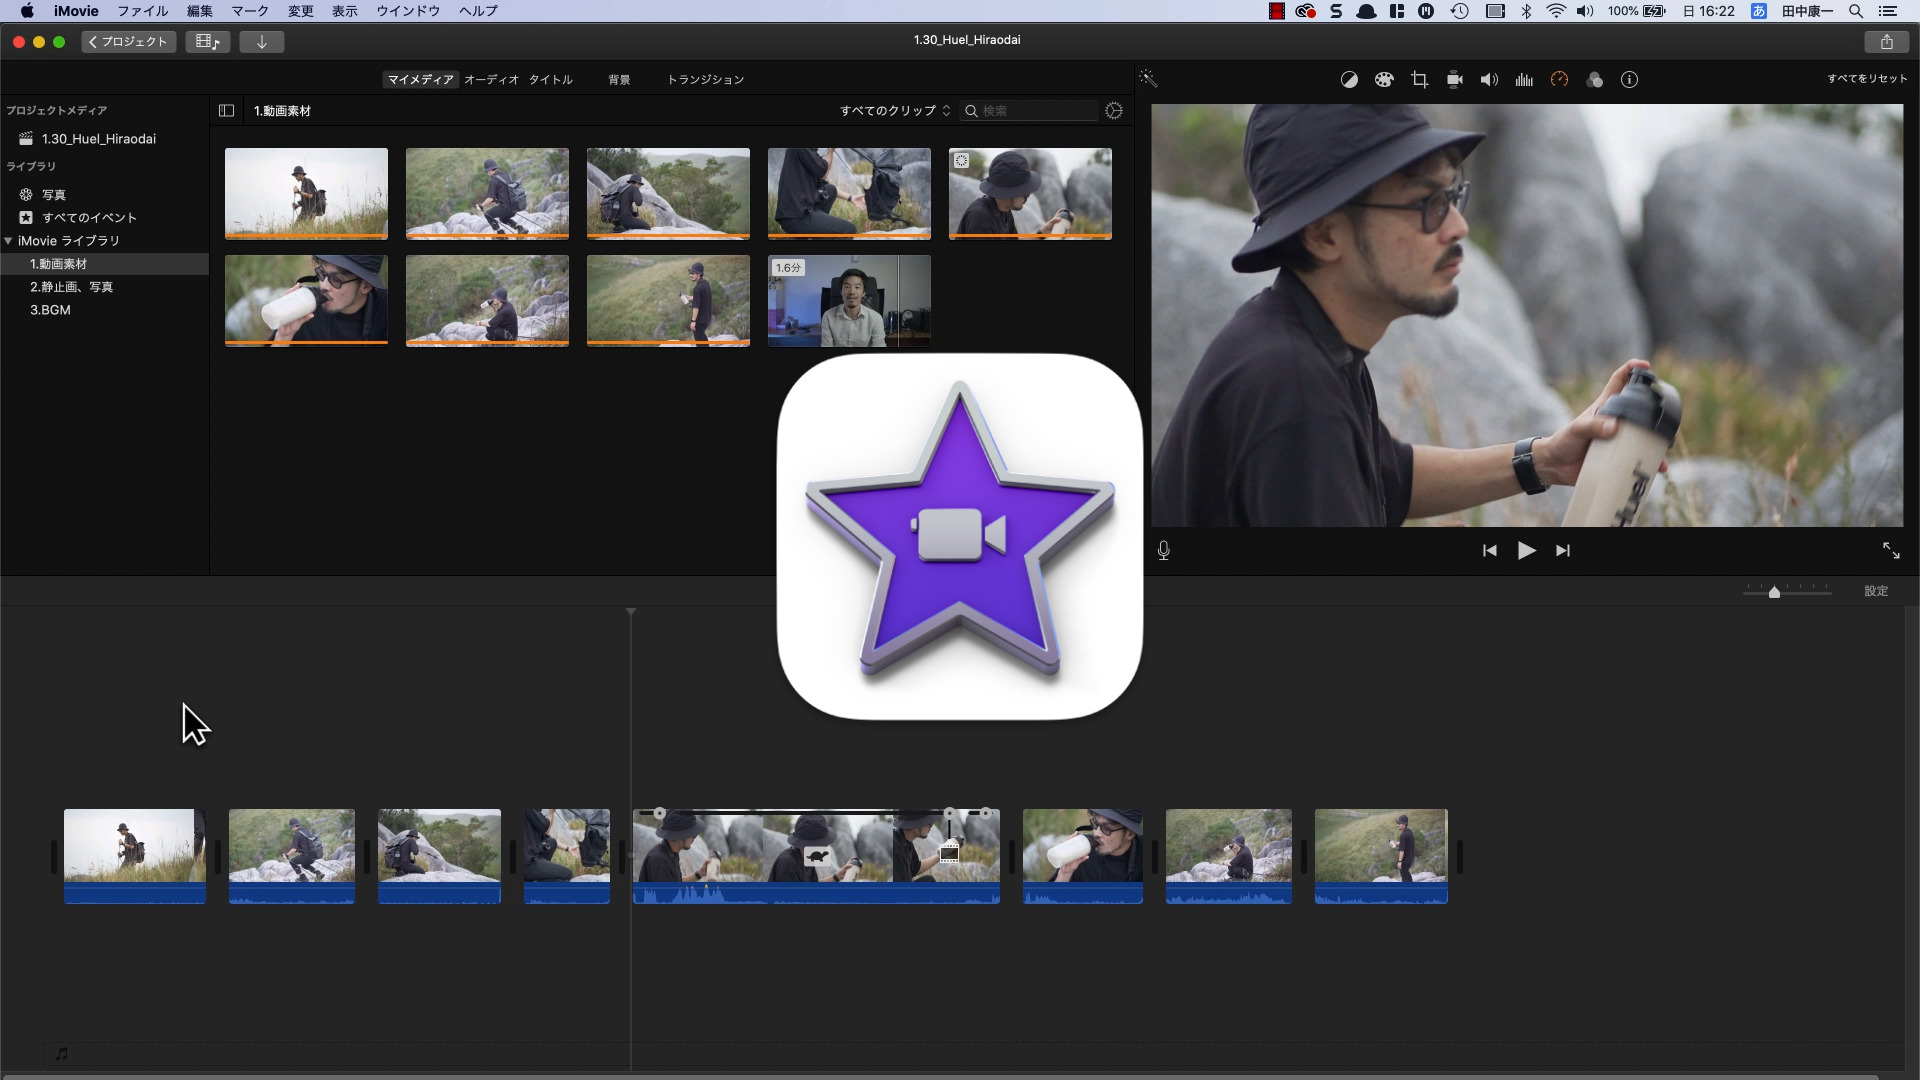This screenshot has height=1080, width=1920.
Task: Click すべてをリセット button
Action: [x=1867, y=79]
